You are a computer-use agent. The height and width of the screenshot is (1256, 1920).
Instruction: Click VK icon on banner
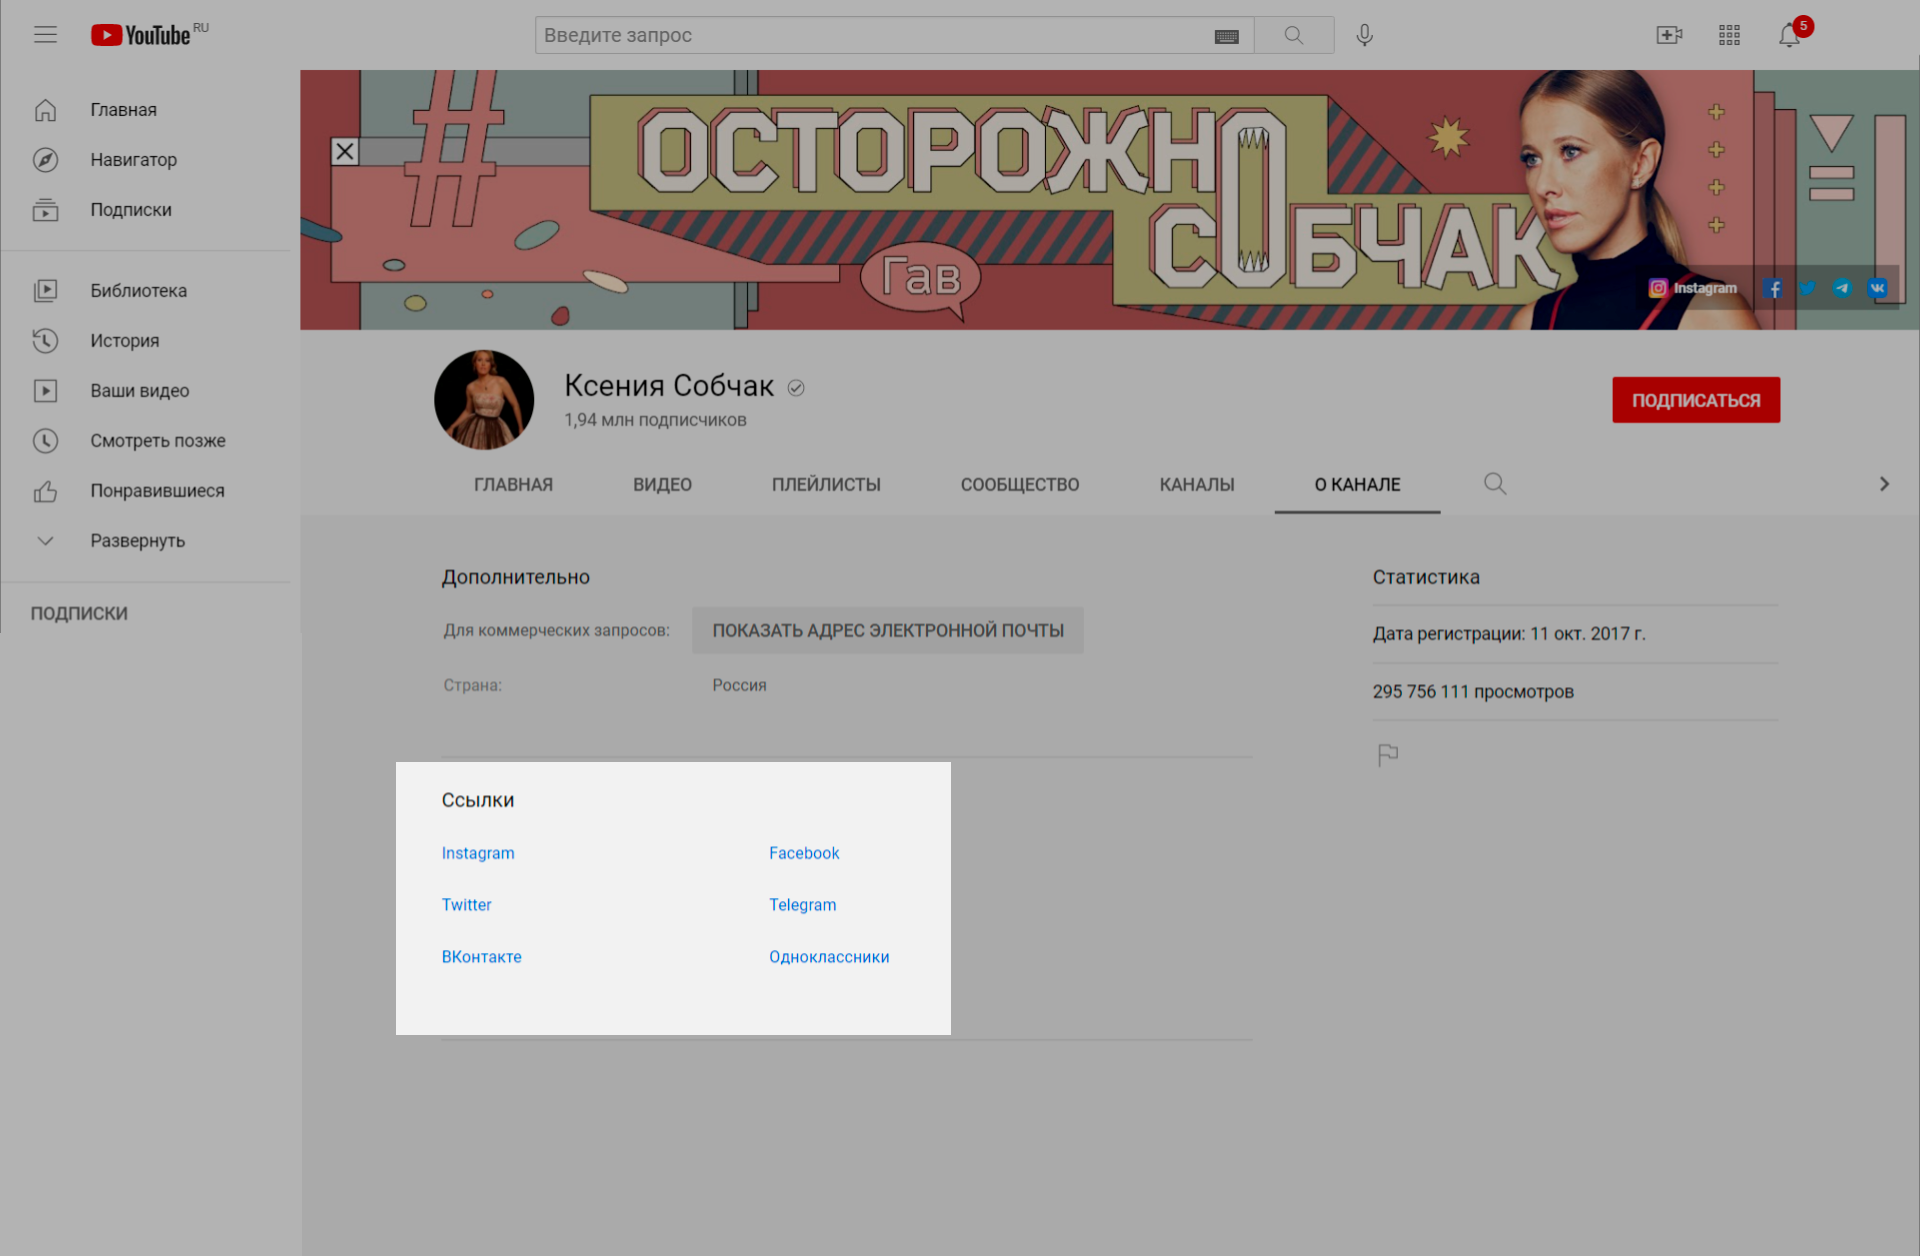pos(1877,288)
